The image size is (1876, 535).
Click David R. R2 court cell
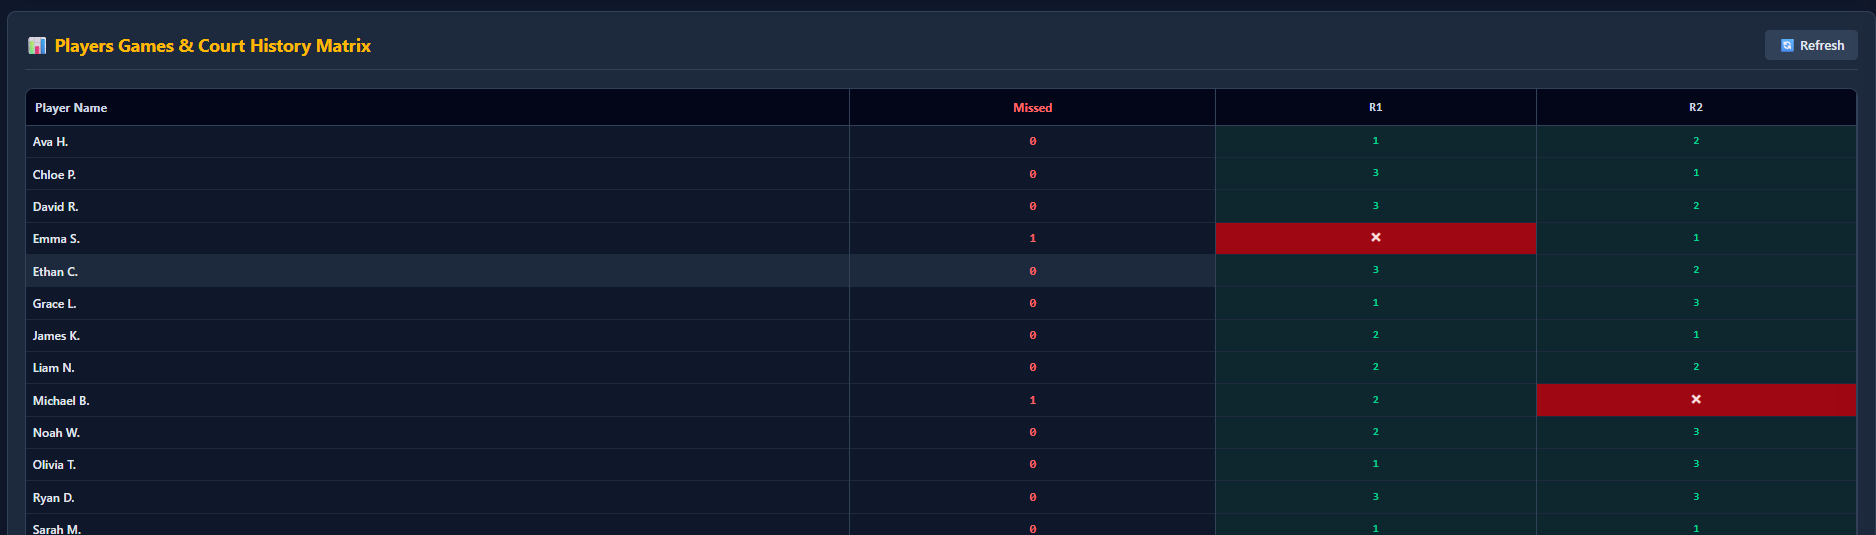pos(1696,206)
